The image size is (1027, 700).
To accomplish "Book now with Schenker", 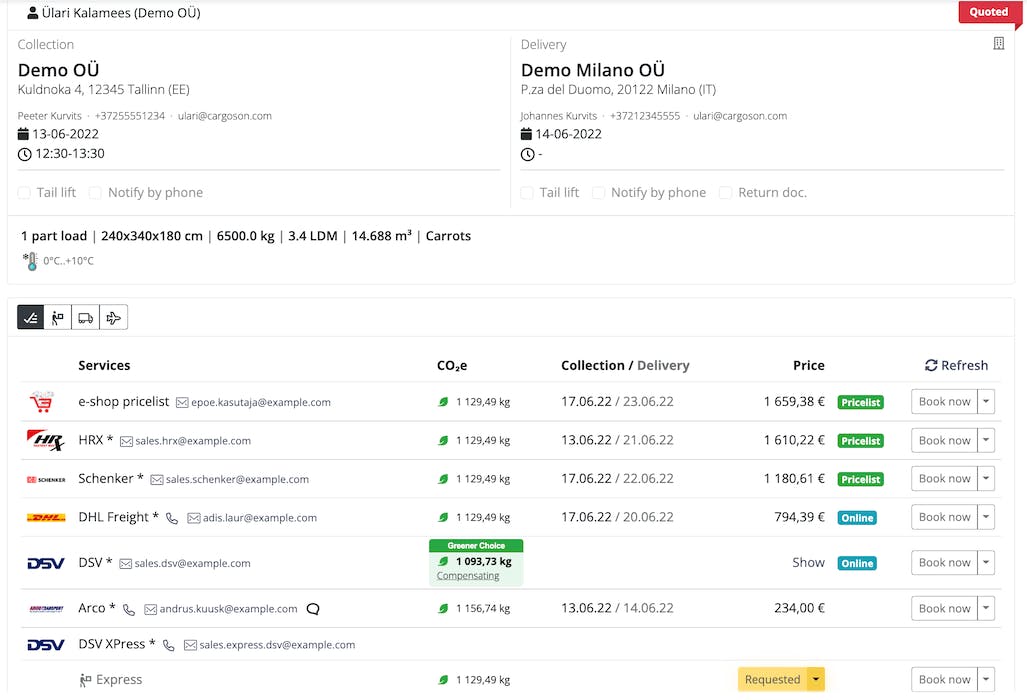I will tap(944, 479).
